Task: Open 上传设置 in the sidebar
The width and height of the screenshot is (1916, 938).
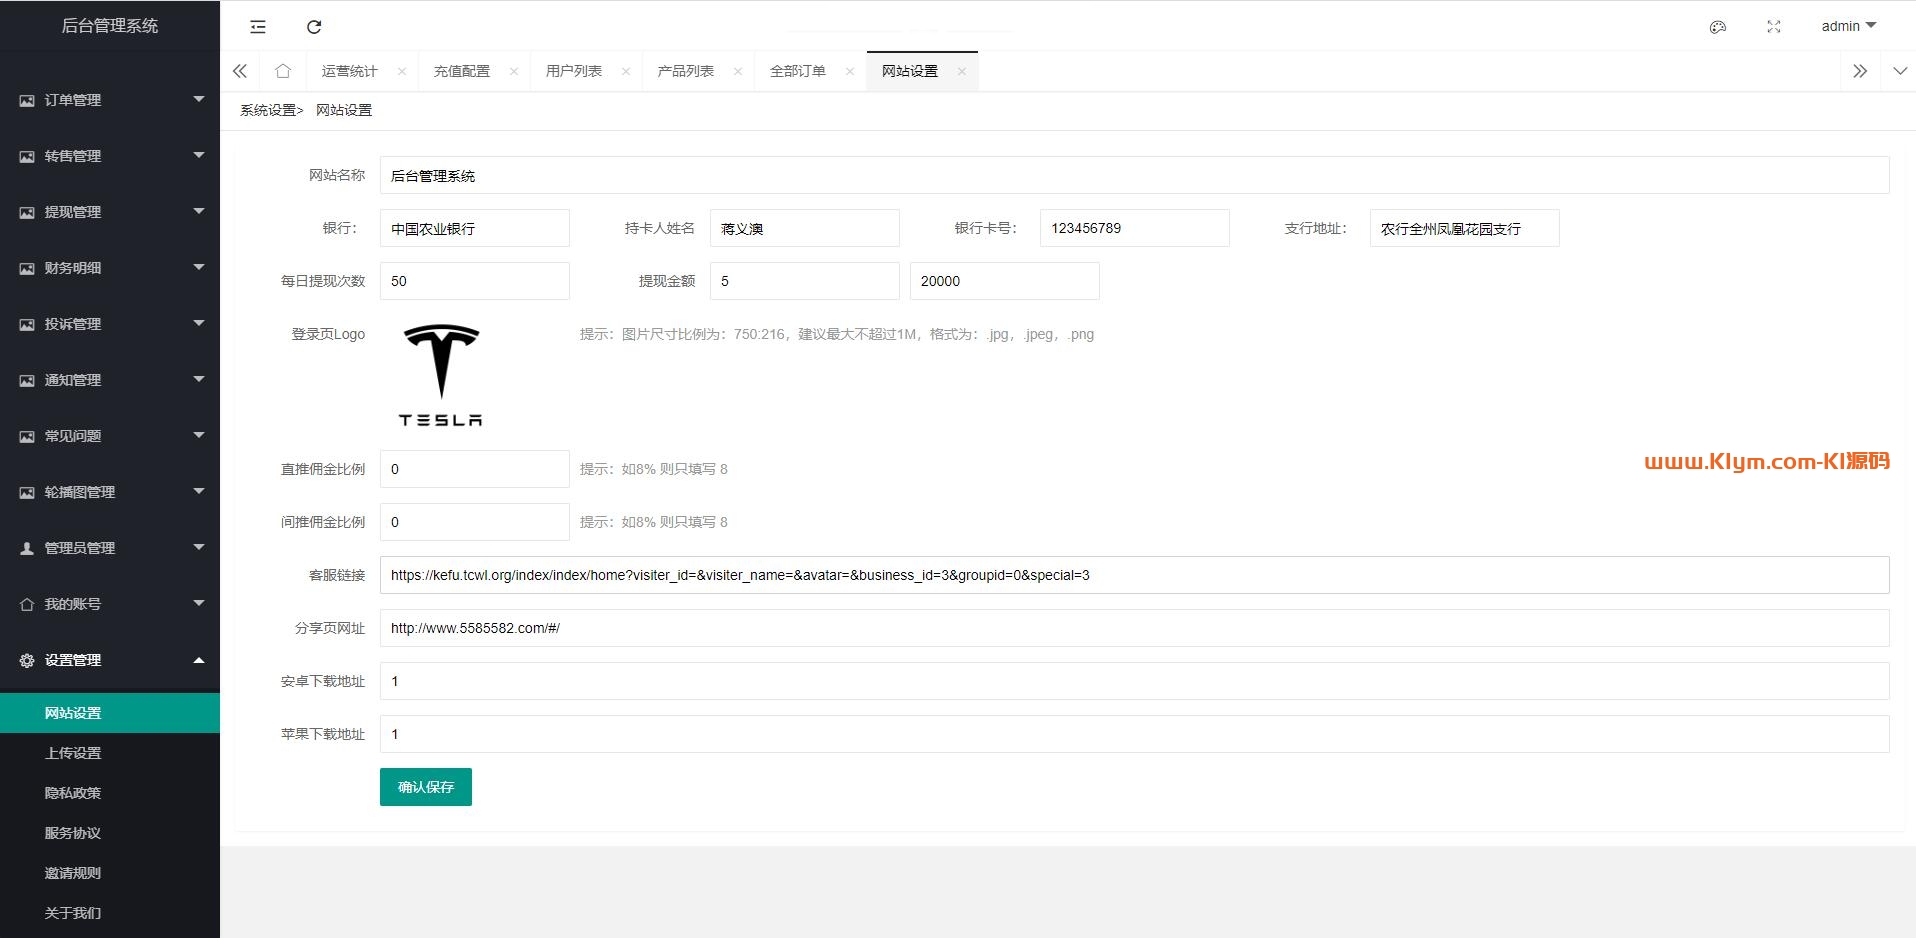Action: (x=73, y=753)
